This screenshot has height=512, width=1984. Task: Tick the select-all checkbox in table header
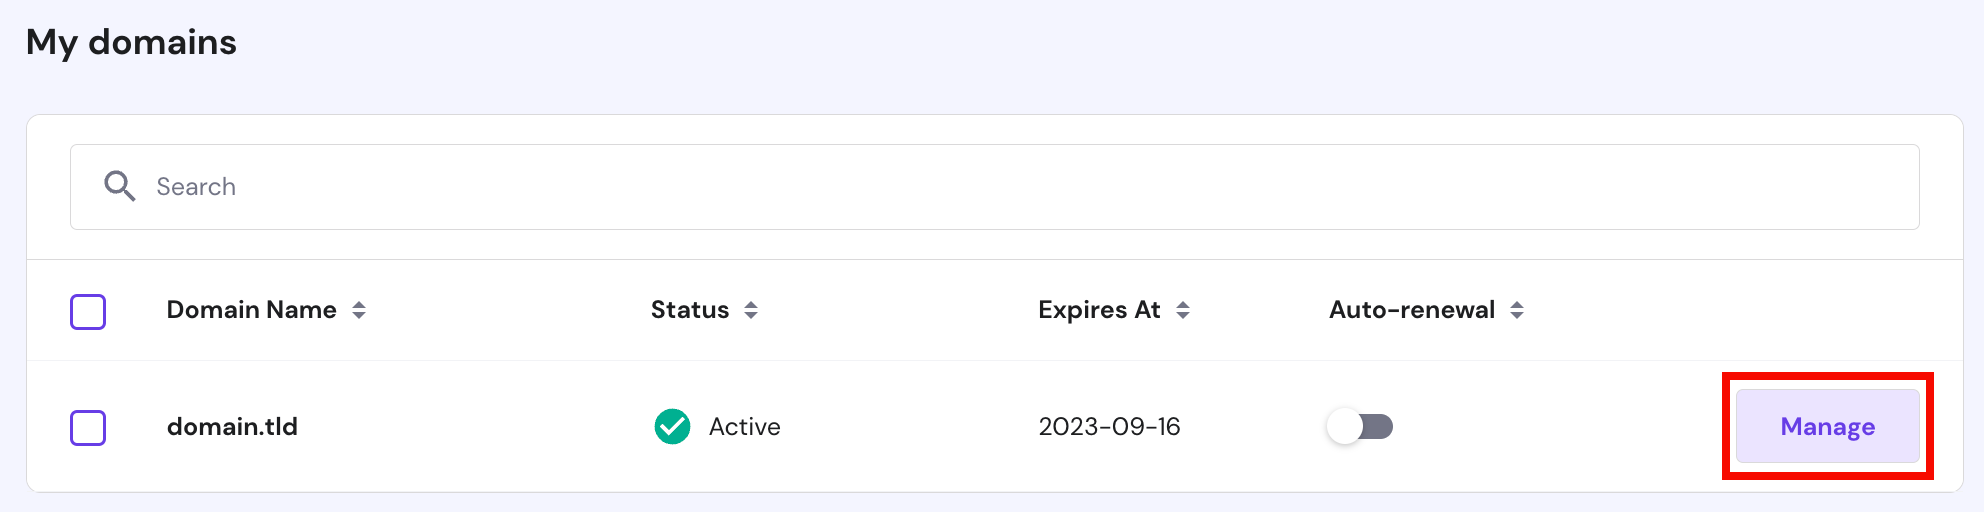click(88, 312)
